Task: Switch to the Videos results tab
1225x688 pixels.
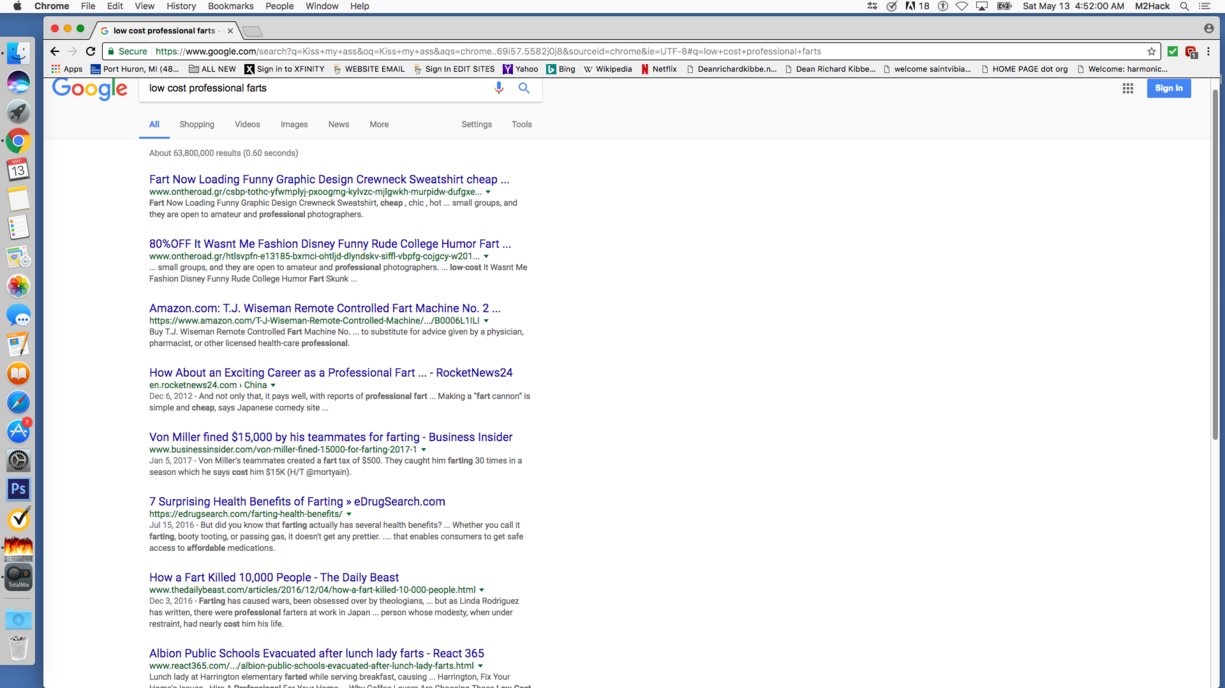Action: tap(247, 125)
